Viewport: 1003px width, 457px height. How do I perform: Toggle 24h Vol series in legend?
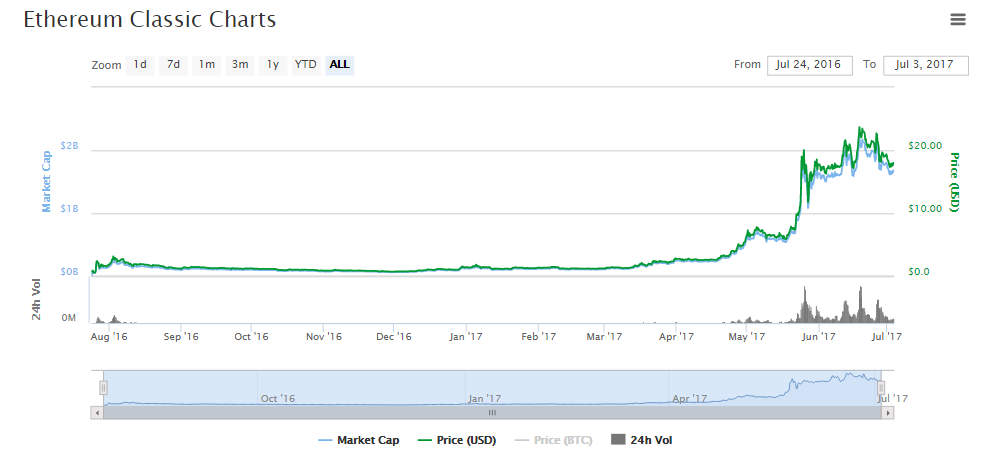642,440
